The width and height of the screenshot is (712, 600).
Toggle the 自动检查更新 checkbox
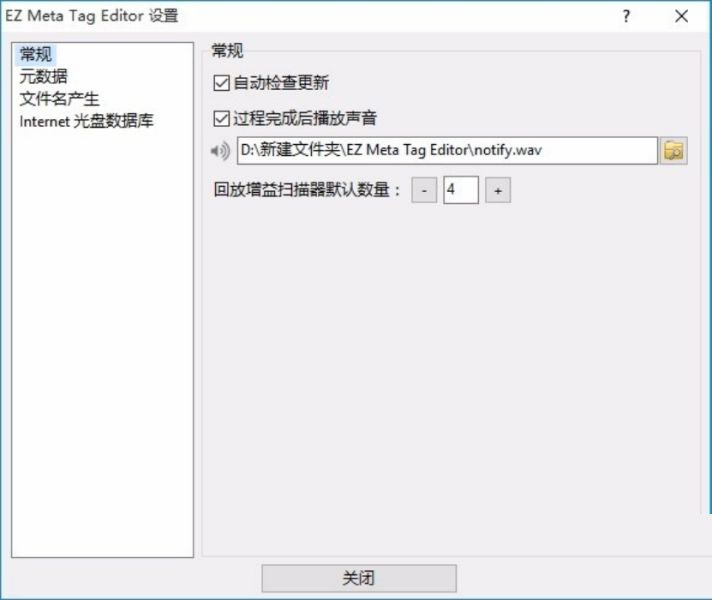coord(221,83)
